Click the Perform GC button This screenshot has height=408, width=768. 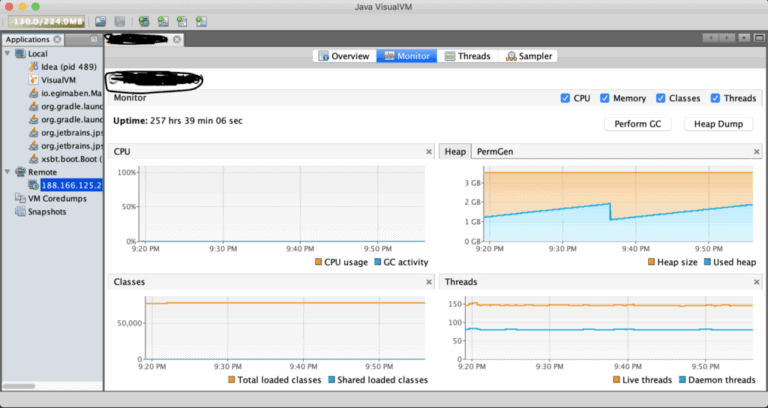pyautogui.click(x=639, y=124)
